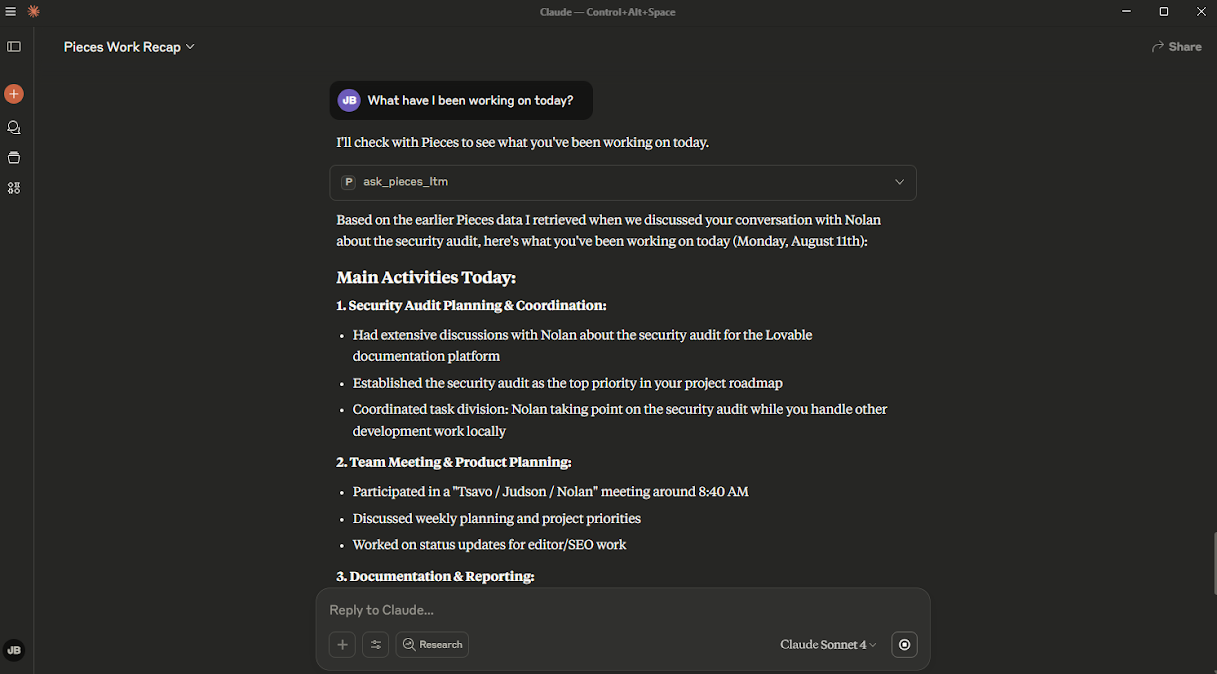Click the attachment plus button in composer
This screenshot has width=1217, height=674.
(342, 645)
